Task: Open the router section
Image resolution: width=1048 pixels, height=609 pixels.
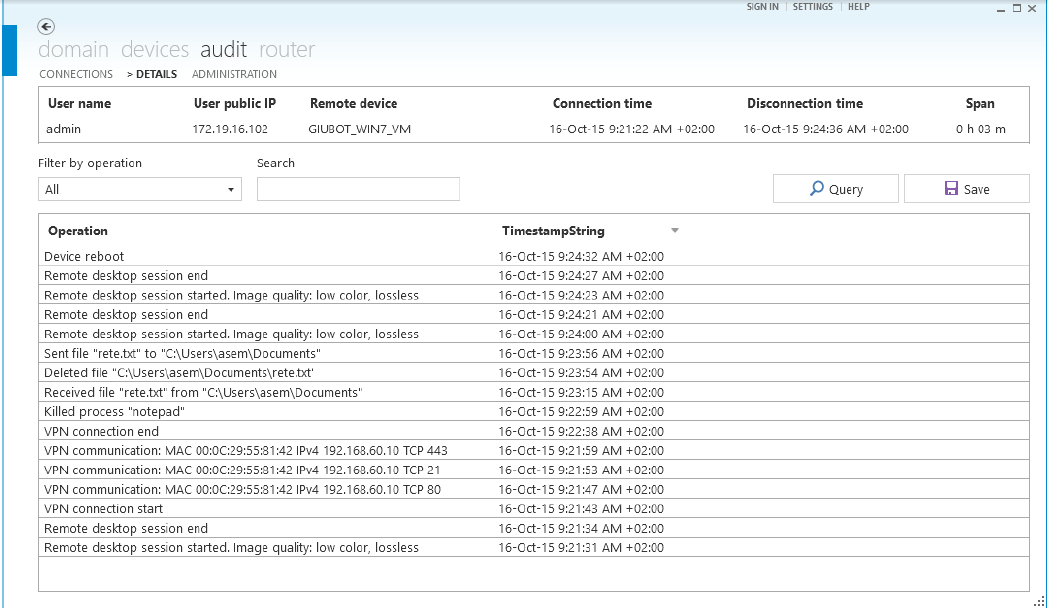Action: (287, 49)
